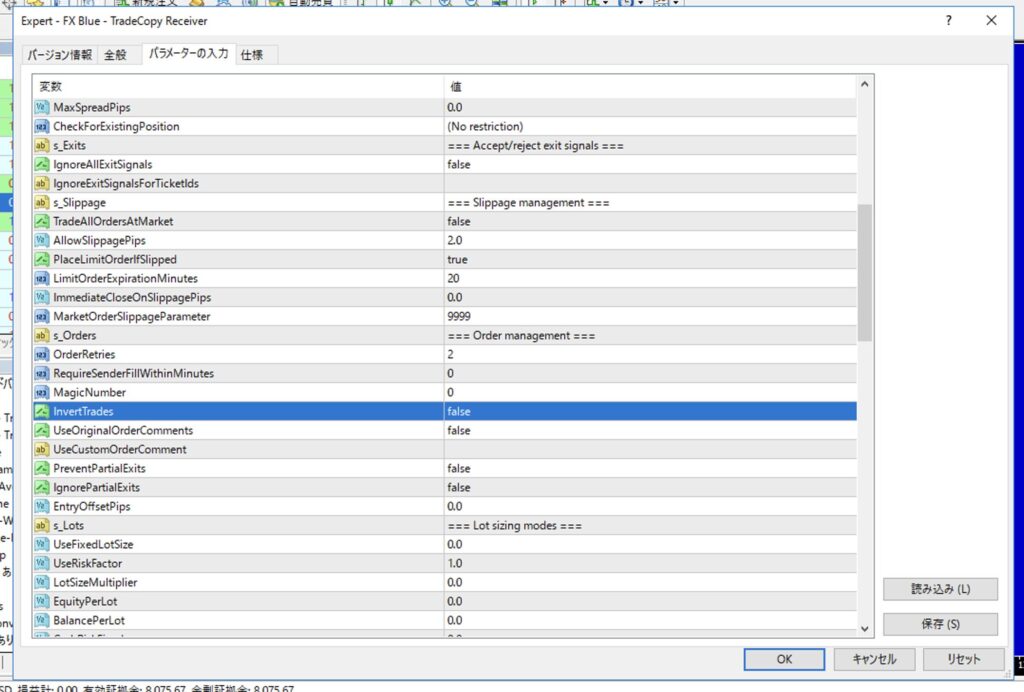Click the 読み込み (L) button
Viewport: 1024px width, 692px height.
tap(940, 589)
